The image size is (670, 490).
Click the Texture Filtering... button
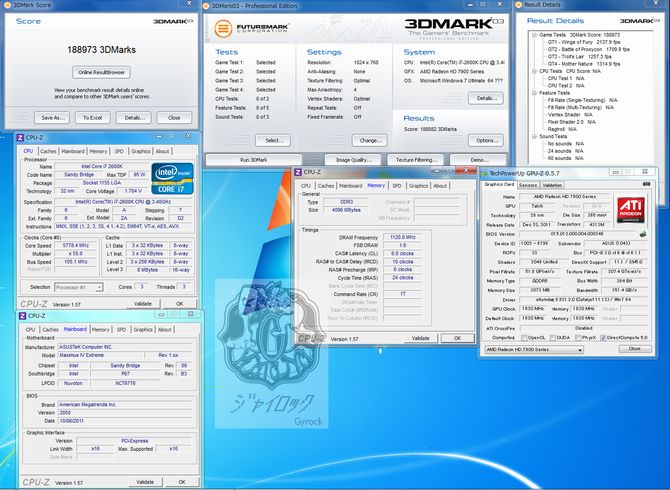(416, 160)
